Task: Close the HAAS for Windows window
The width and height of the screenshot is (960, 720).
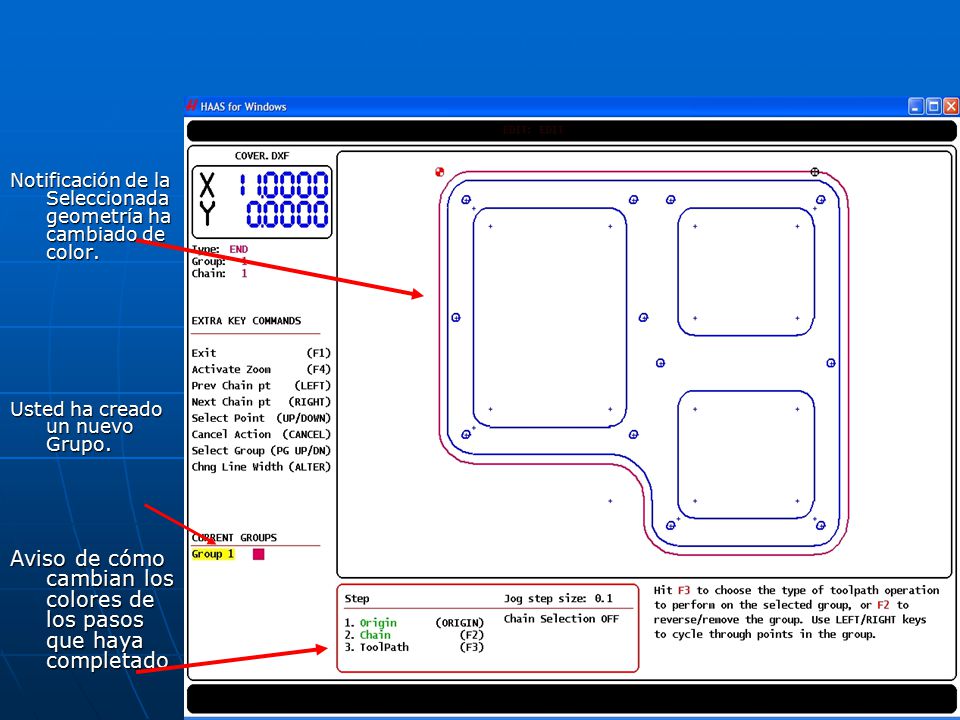Action: (951, 107)
